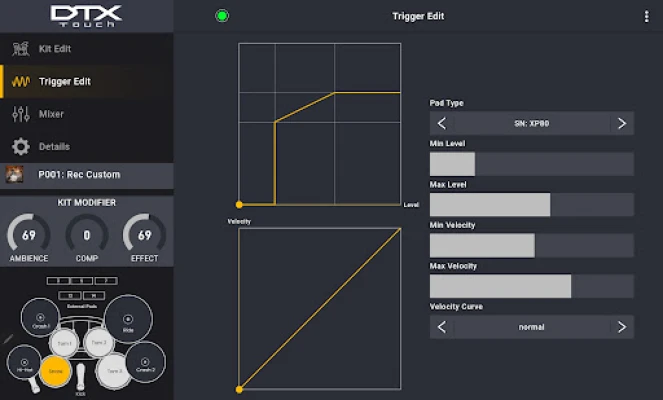Select the lower-left external pad box
Image resolution: width=663 pixels, height=400 pixels.
tap(70, 296)
